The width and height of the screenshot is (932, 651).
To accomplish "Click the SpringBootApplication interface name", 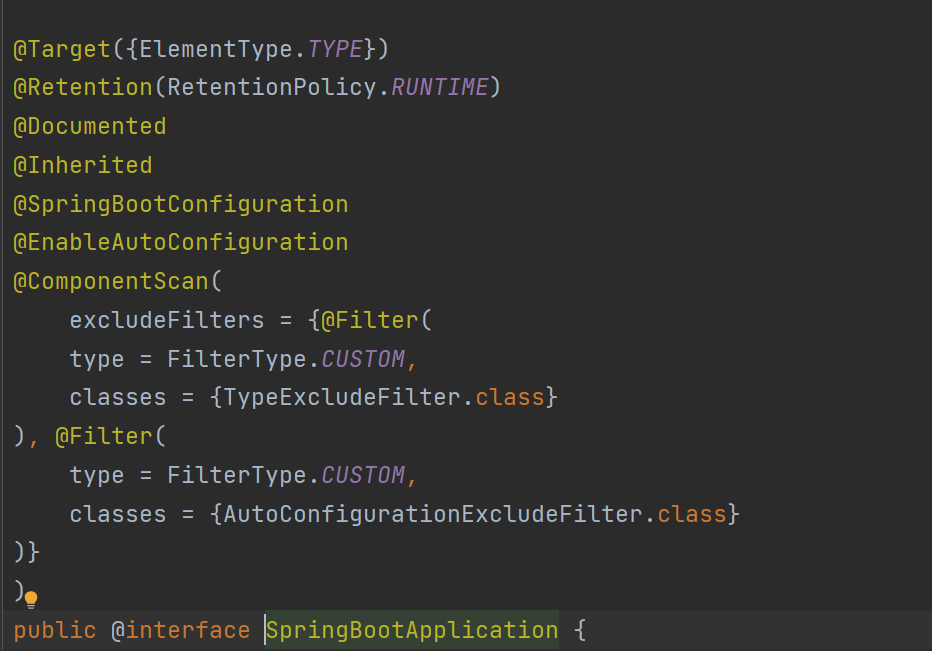I will point(412,630).
